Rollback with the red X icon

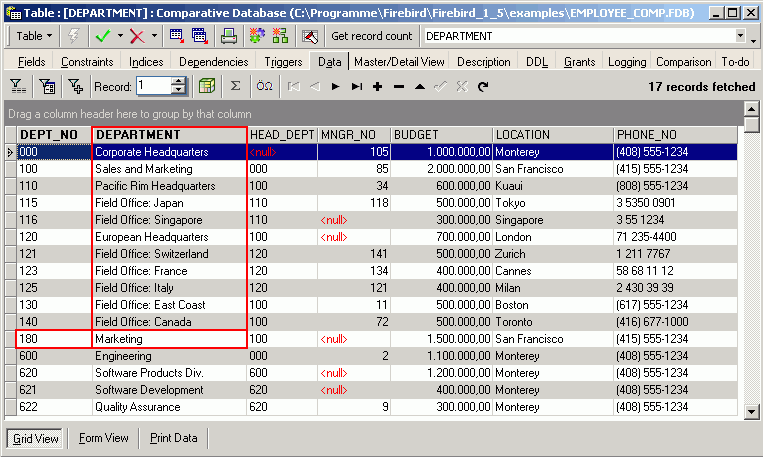(138, 36)
